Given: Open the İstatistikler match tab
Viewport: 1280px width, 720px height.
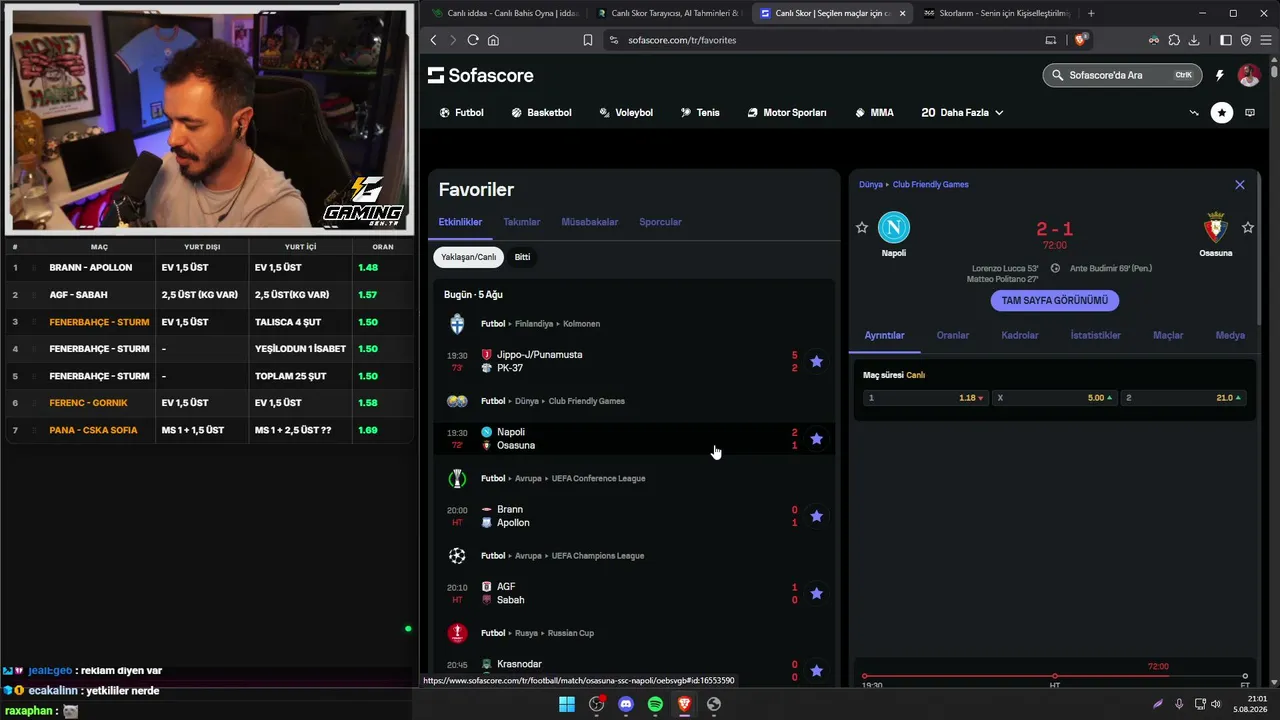Looking at the screenshot, I should point(1096,335).
